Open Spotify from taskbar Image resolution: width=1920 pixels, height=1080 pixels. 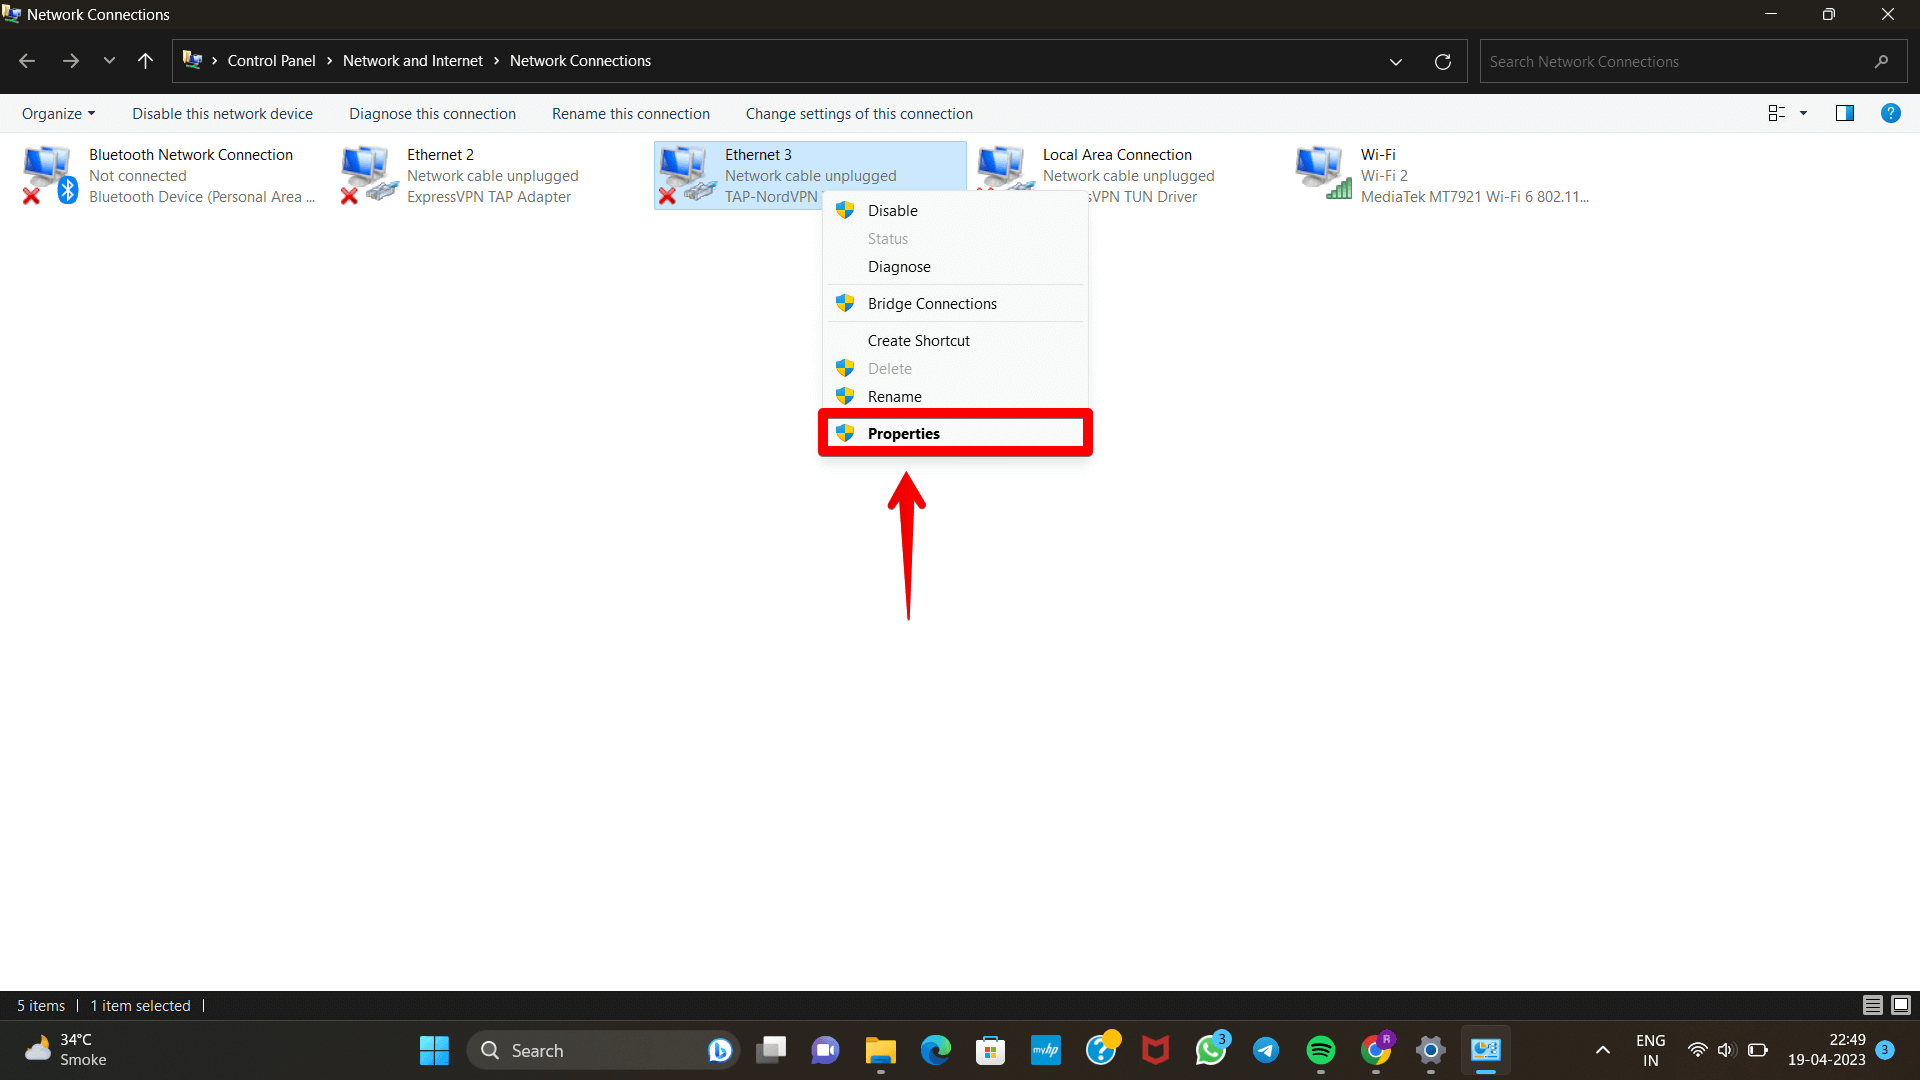coord(1320,1050)
